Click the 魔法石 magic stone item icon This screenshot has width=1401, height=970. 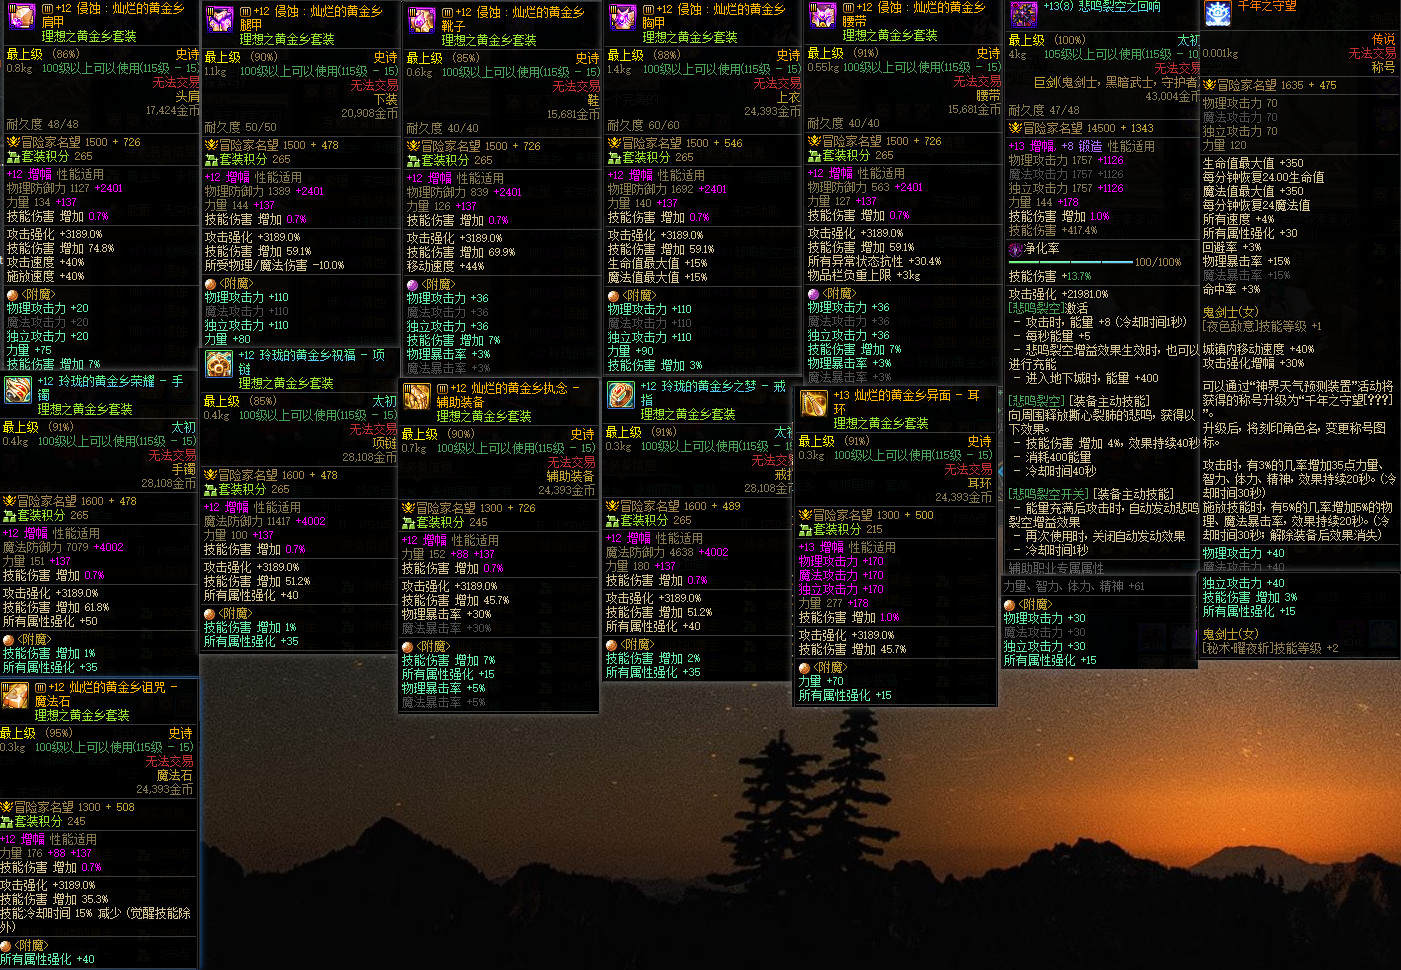point(15,695)
